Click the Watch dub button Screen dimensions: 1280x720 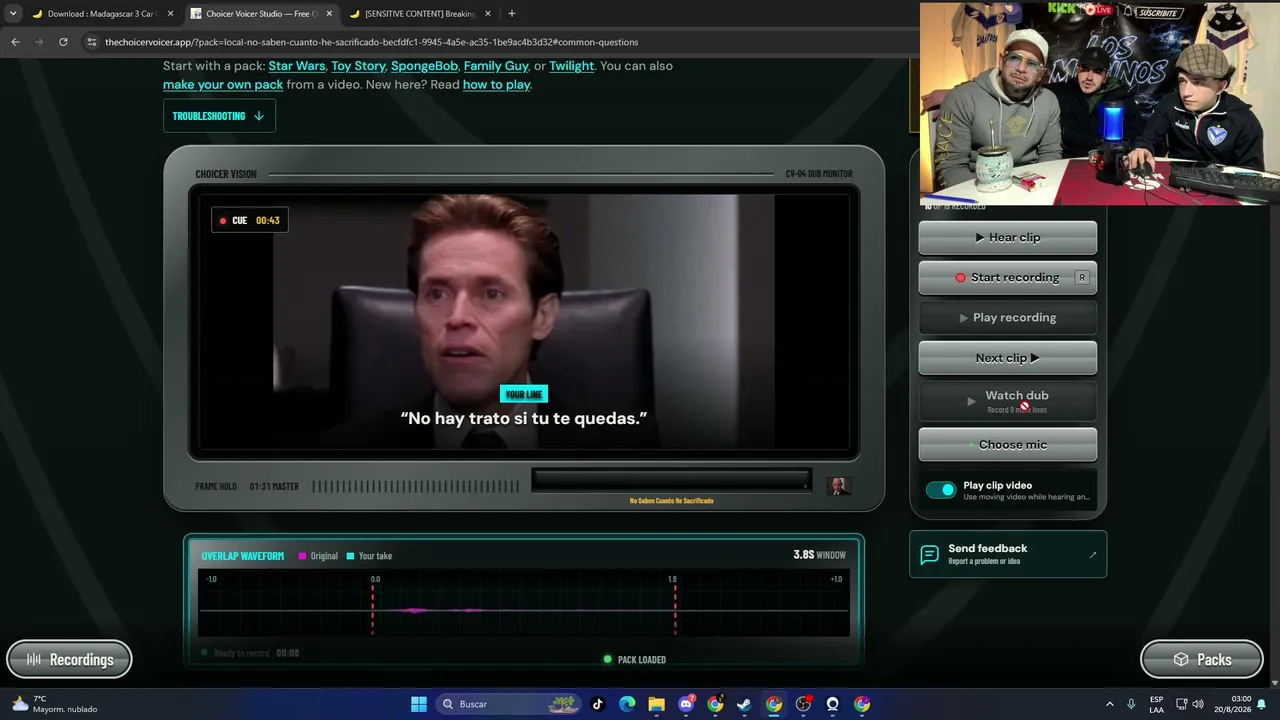[x=1008, y=400]
